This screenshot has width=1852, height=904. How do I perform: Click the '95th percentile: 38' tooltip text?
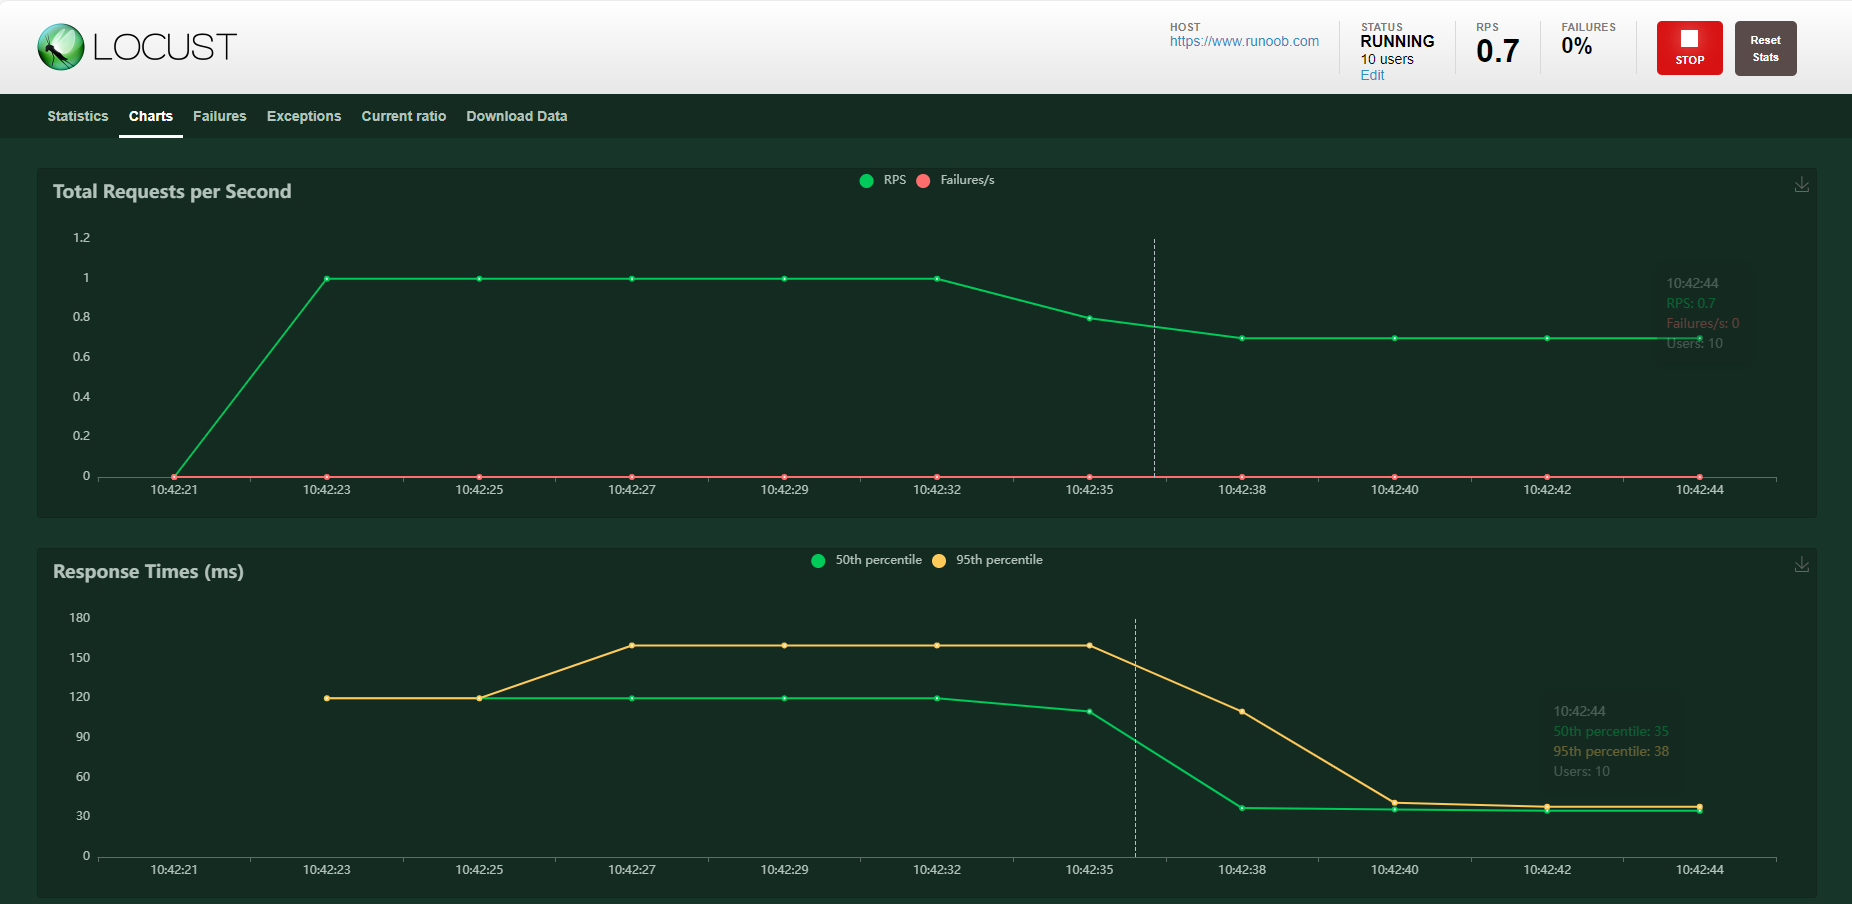click(x=1611, y=752)
